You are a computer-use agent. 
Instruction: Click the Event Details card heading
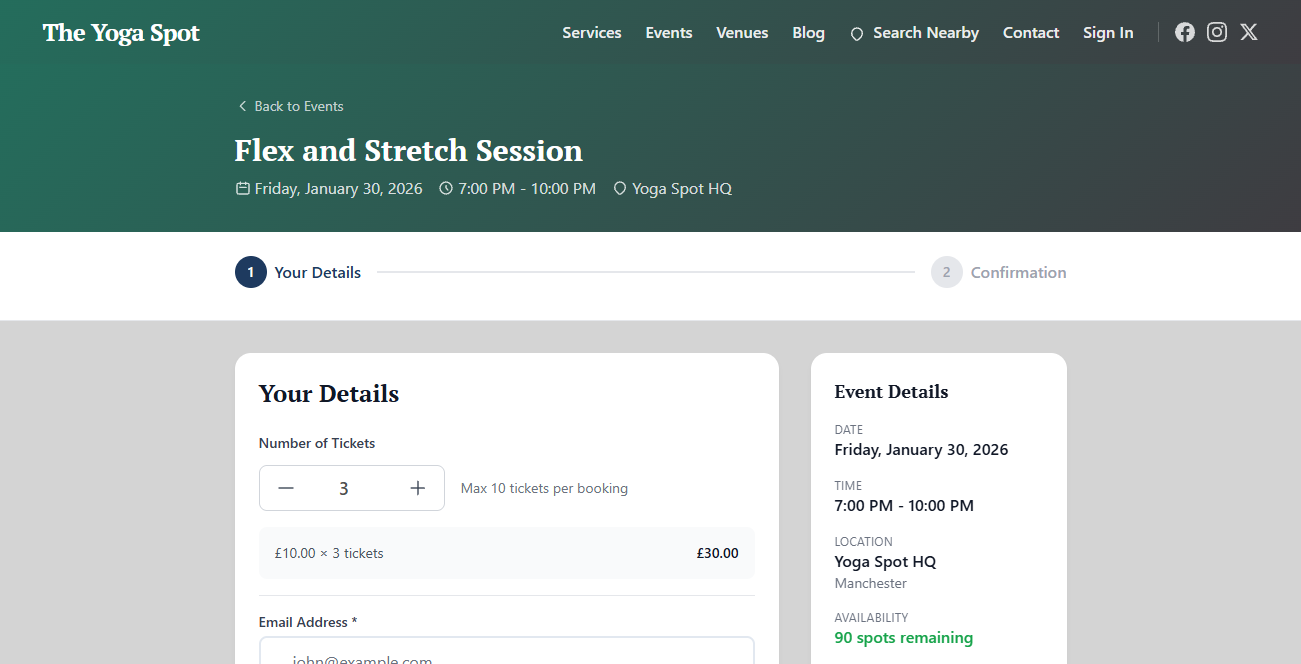pyautogui.click(x=892, y=392)
